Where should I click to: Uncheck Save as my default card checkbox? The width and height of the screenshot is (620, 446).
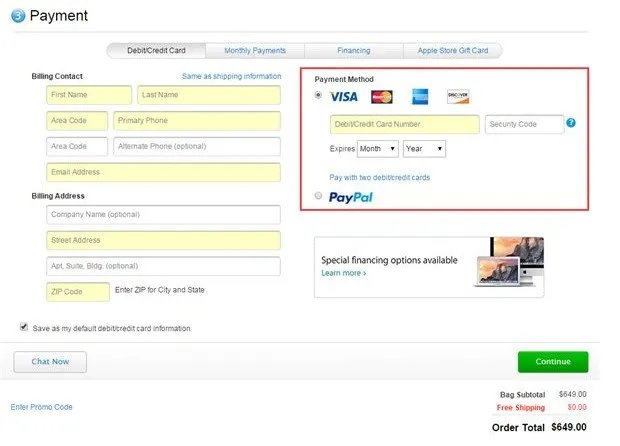click(24, 327)
